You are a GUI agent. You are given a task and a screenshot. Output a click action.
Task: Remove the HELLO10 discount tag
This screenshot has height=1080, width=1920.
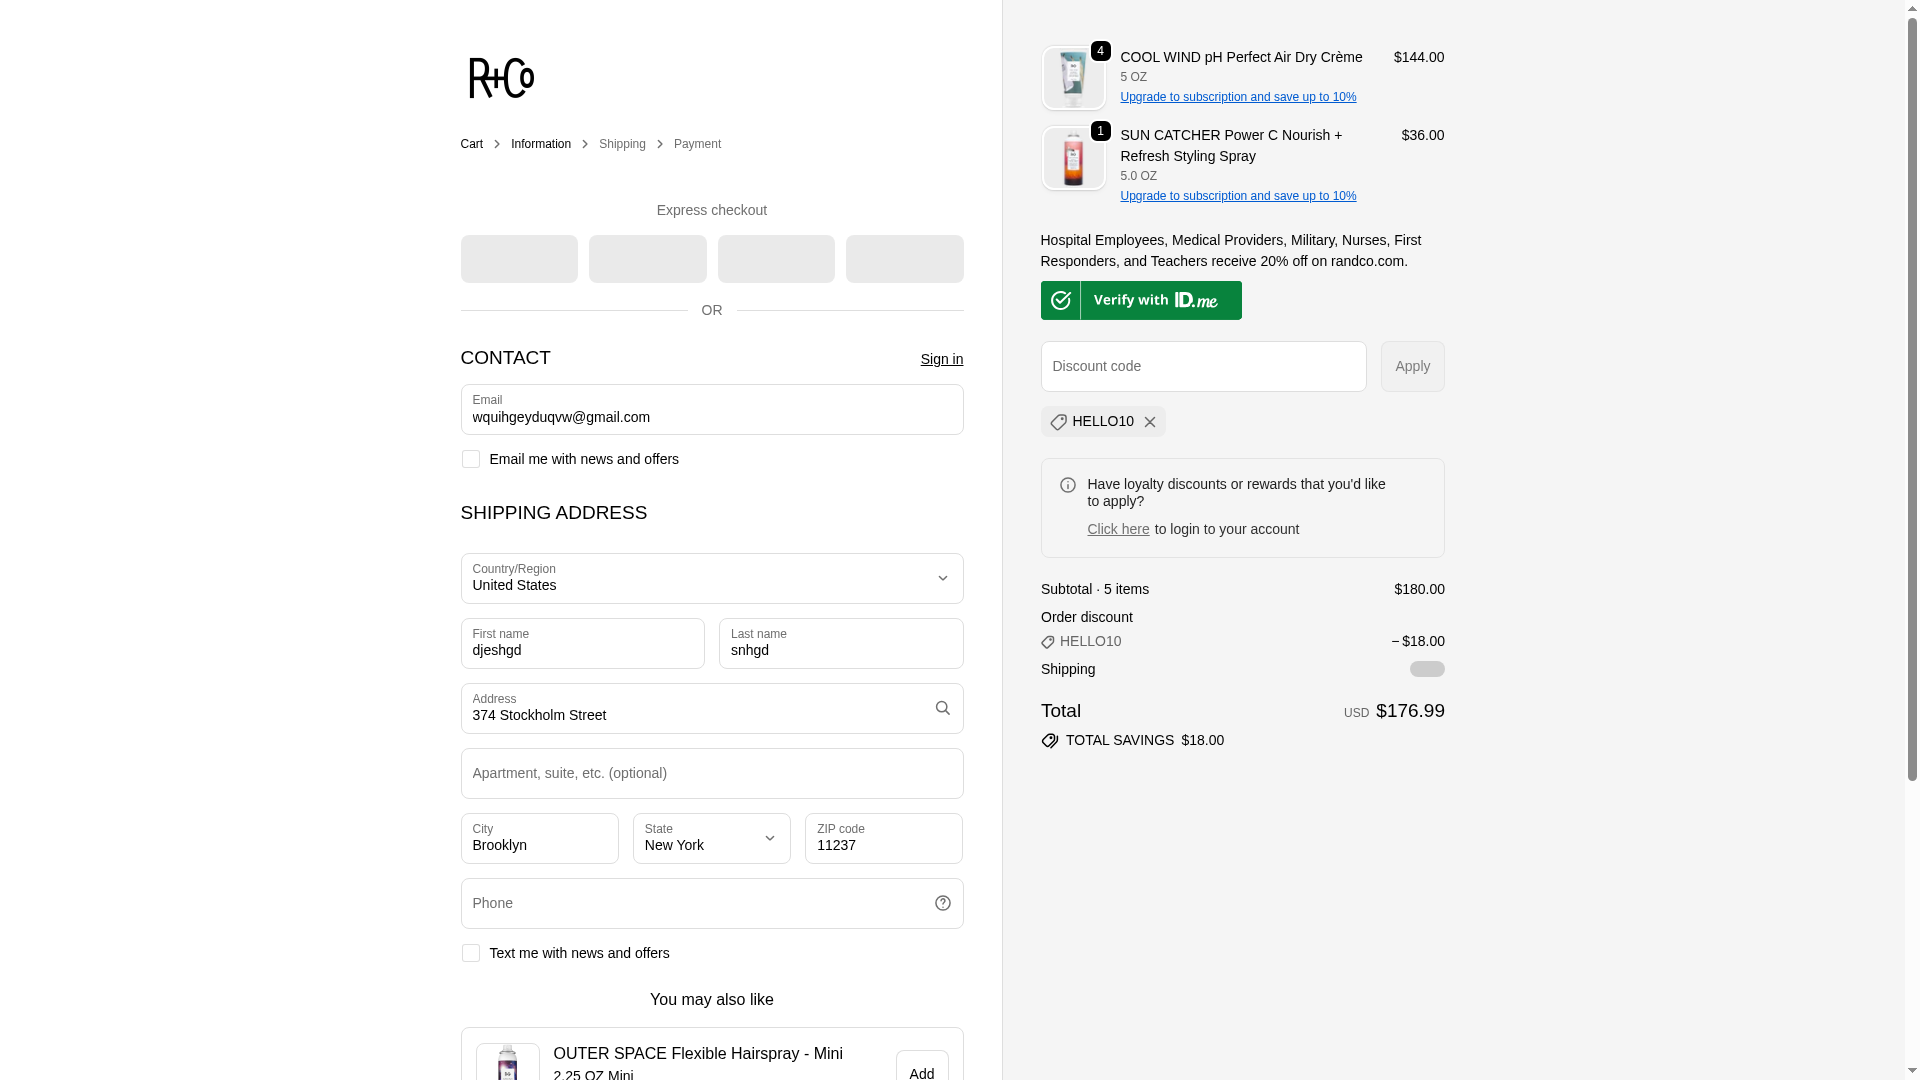[1149, 422]
